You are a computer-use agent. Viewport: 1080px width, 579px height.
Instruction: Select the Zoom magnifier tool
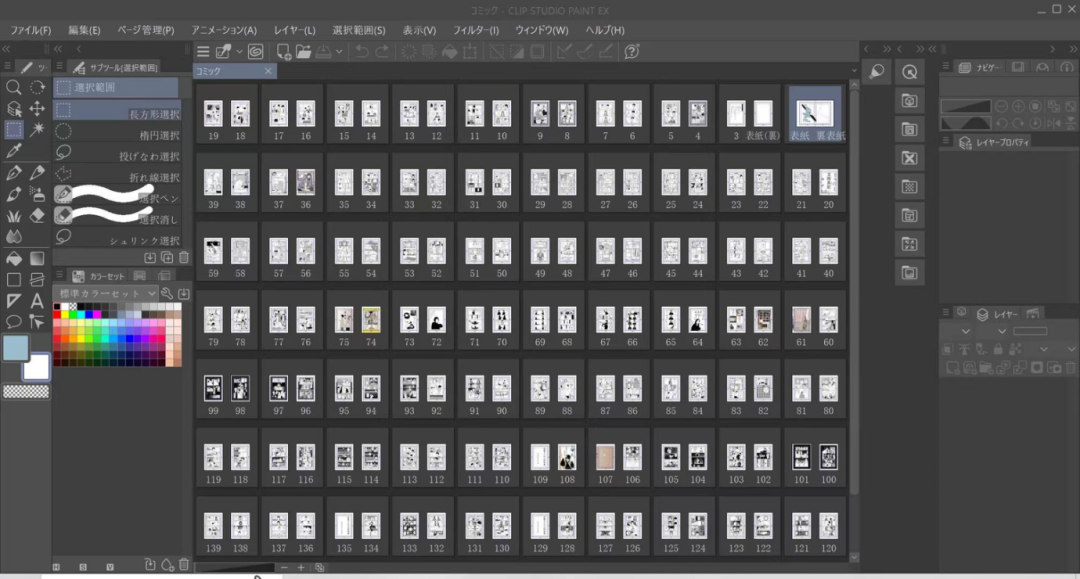point(13,87)
